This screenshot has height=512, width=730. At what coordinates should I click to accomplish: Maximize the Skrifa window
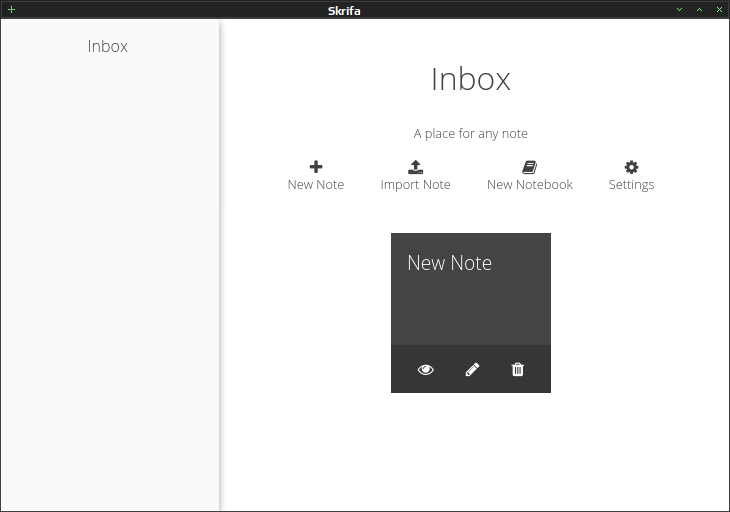(x=699, y=9)
